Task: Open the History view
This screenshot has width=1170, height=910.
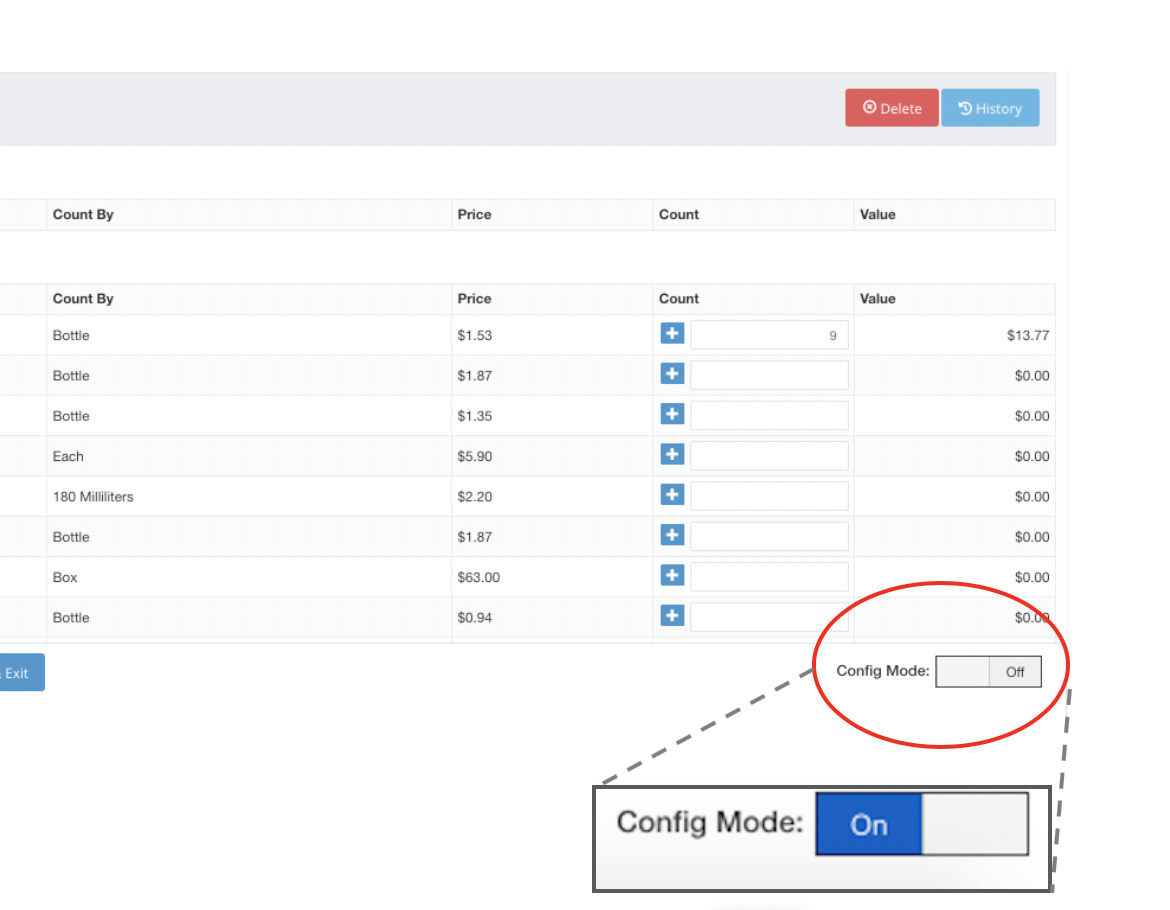Action: tap(990, 108)
